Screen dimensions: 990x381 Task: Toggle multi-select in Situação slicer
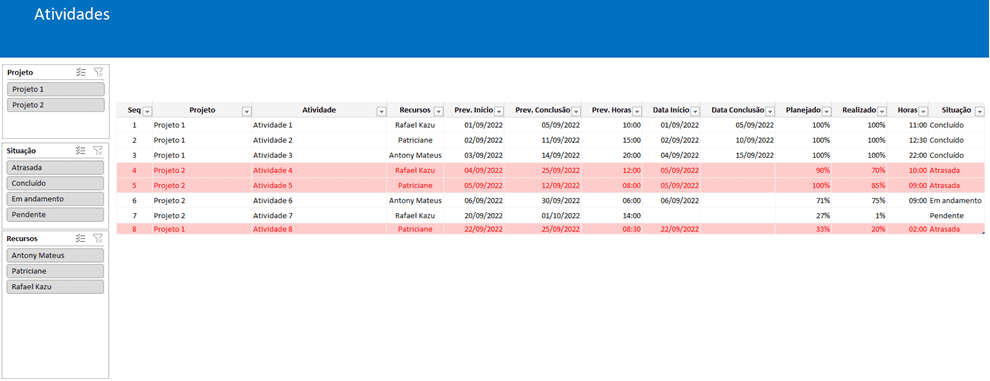(x=80, y=150)
